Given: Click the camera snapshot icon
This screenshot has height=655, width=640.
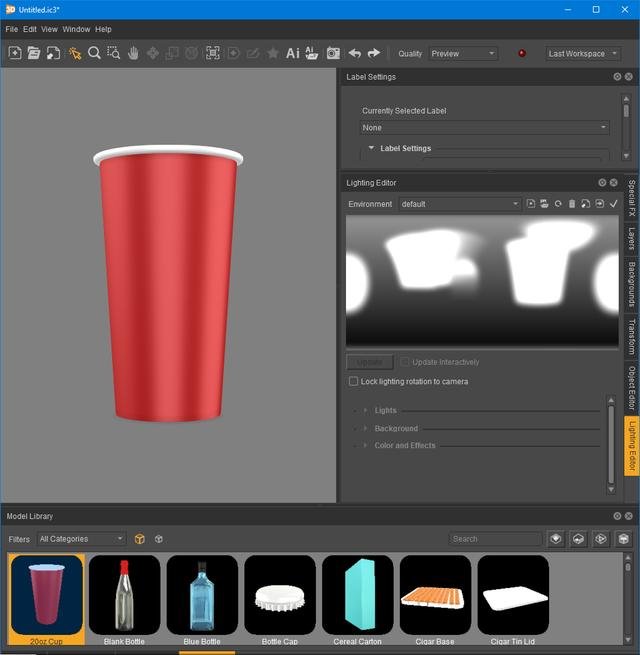Looking at the screenshot, I should (333, 53).
